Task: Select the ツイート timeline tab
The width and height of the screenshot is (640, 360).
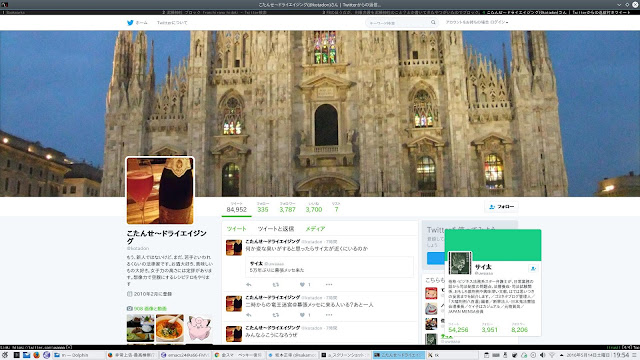Action: [236, 229]
